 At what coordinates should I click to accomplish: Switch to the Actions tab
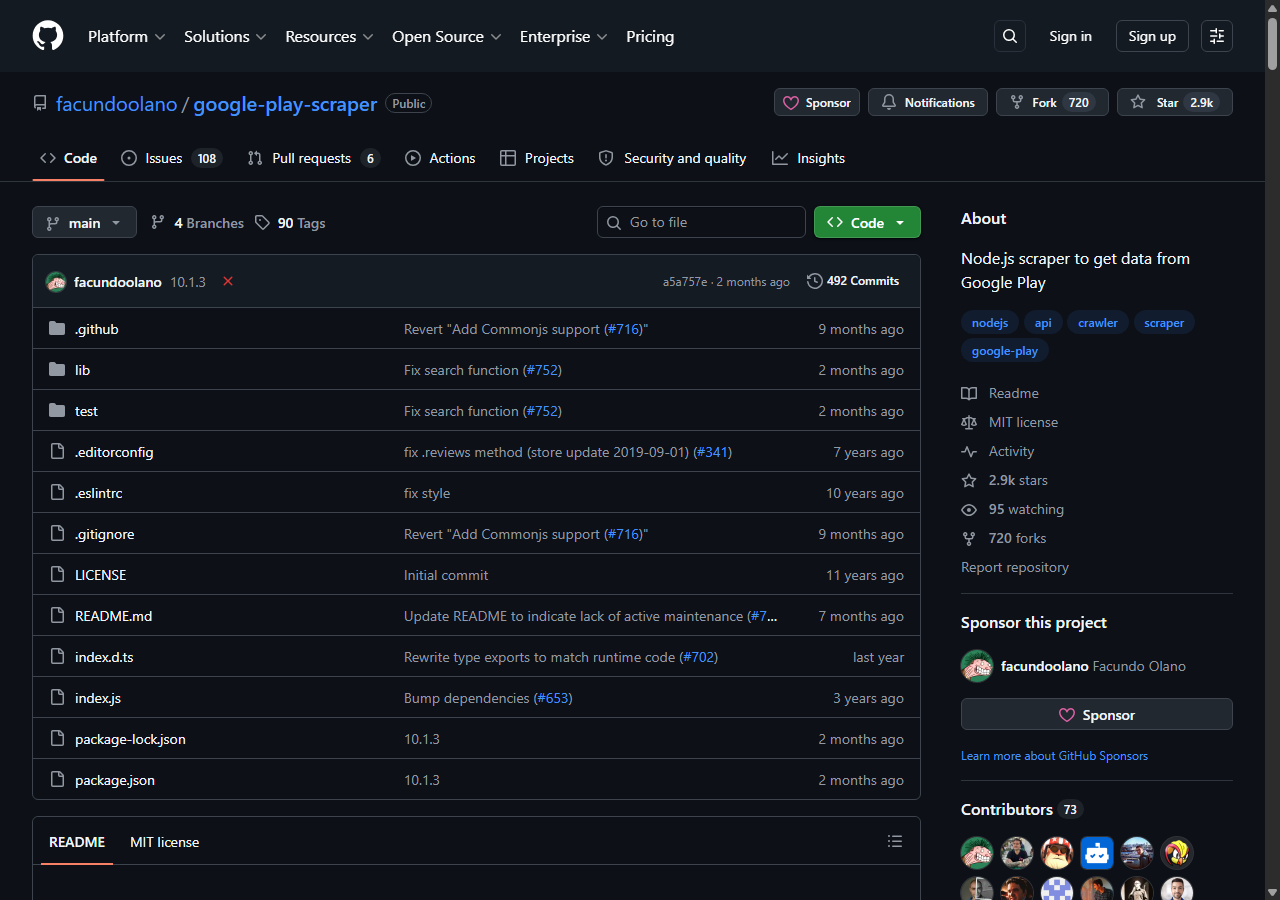[440, 158]
